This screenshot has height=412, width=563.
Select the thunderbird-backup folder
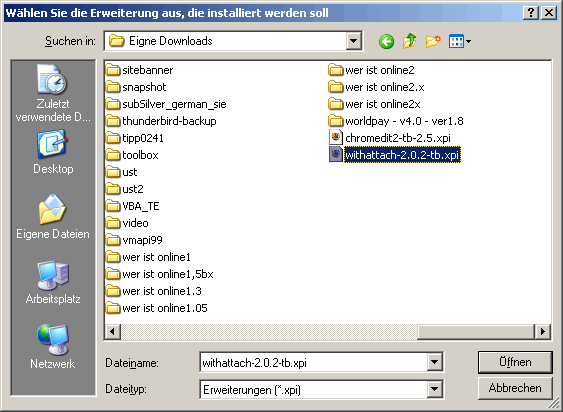click(161, 121)
